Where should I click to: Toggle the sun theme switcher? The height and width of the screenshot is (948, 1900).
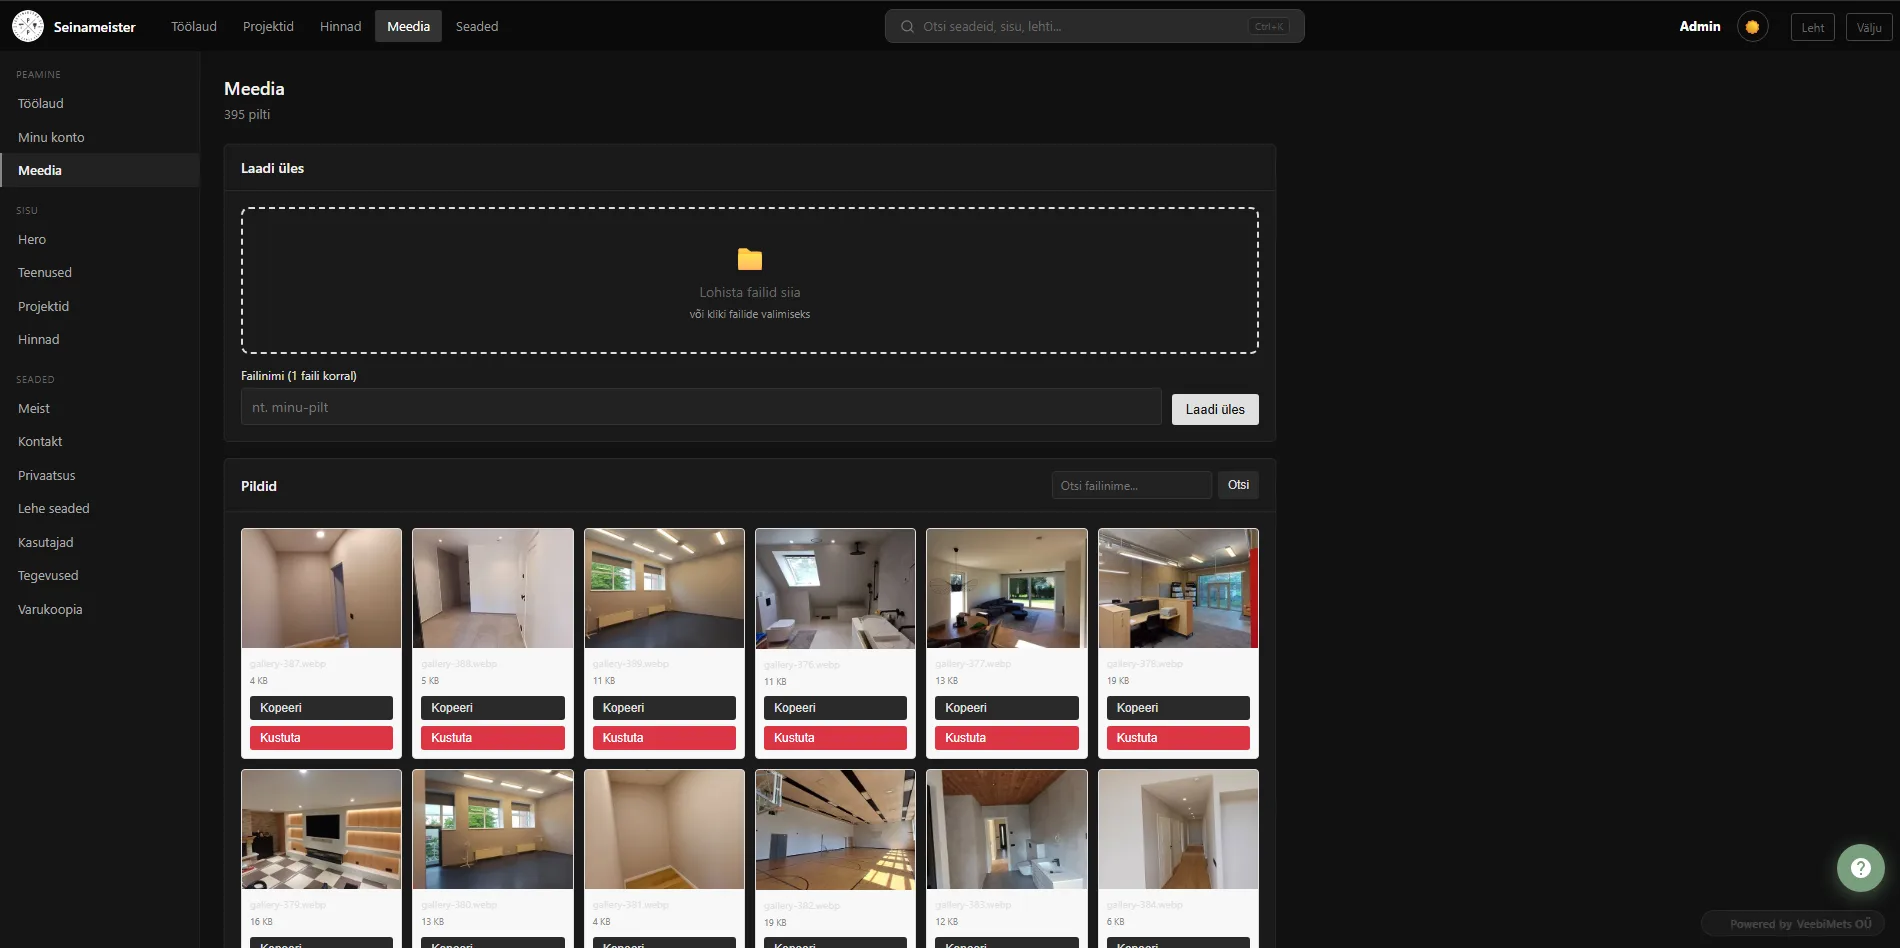click(1752, 27)
